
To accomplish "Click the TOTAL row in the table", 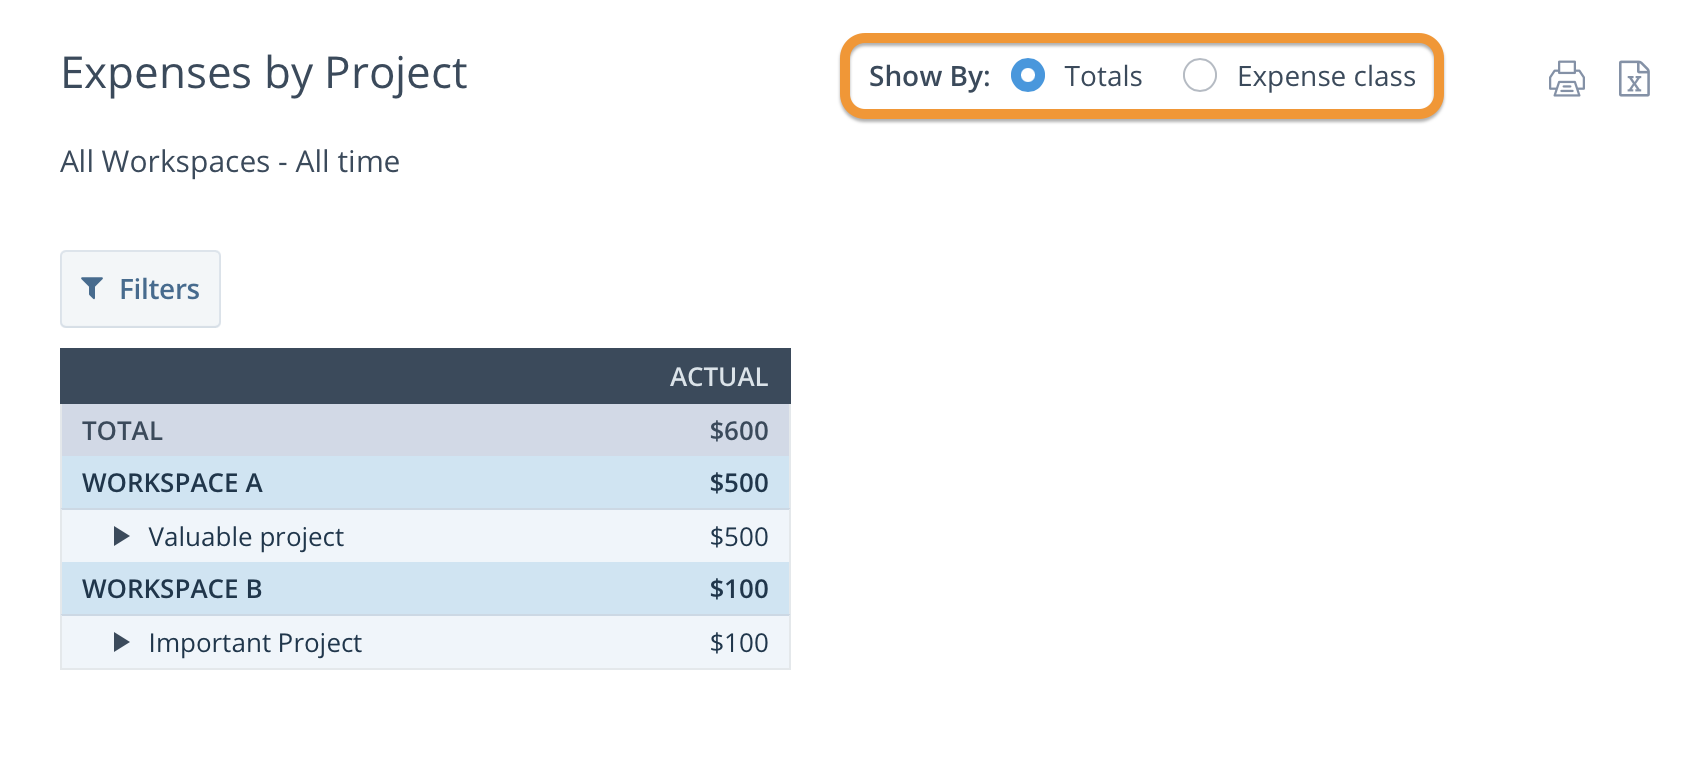I will [x=122, y=430].
